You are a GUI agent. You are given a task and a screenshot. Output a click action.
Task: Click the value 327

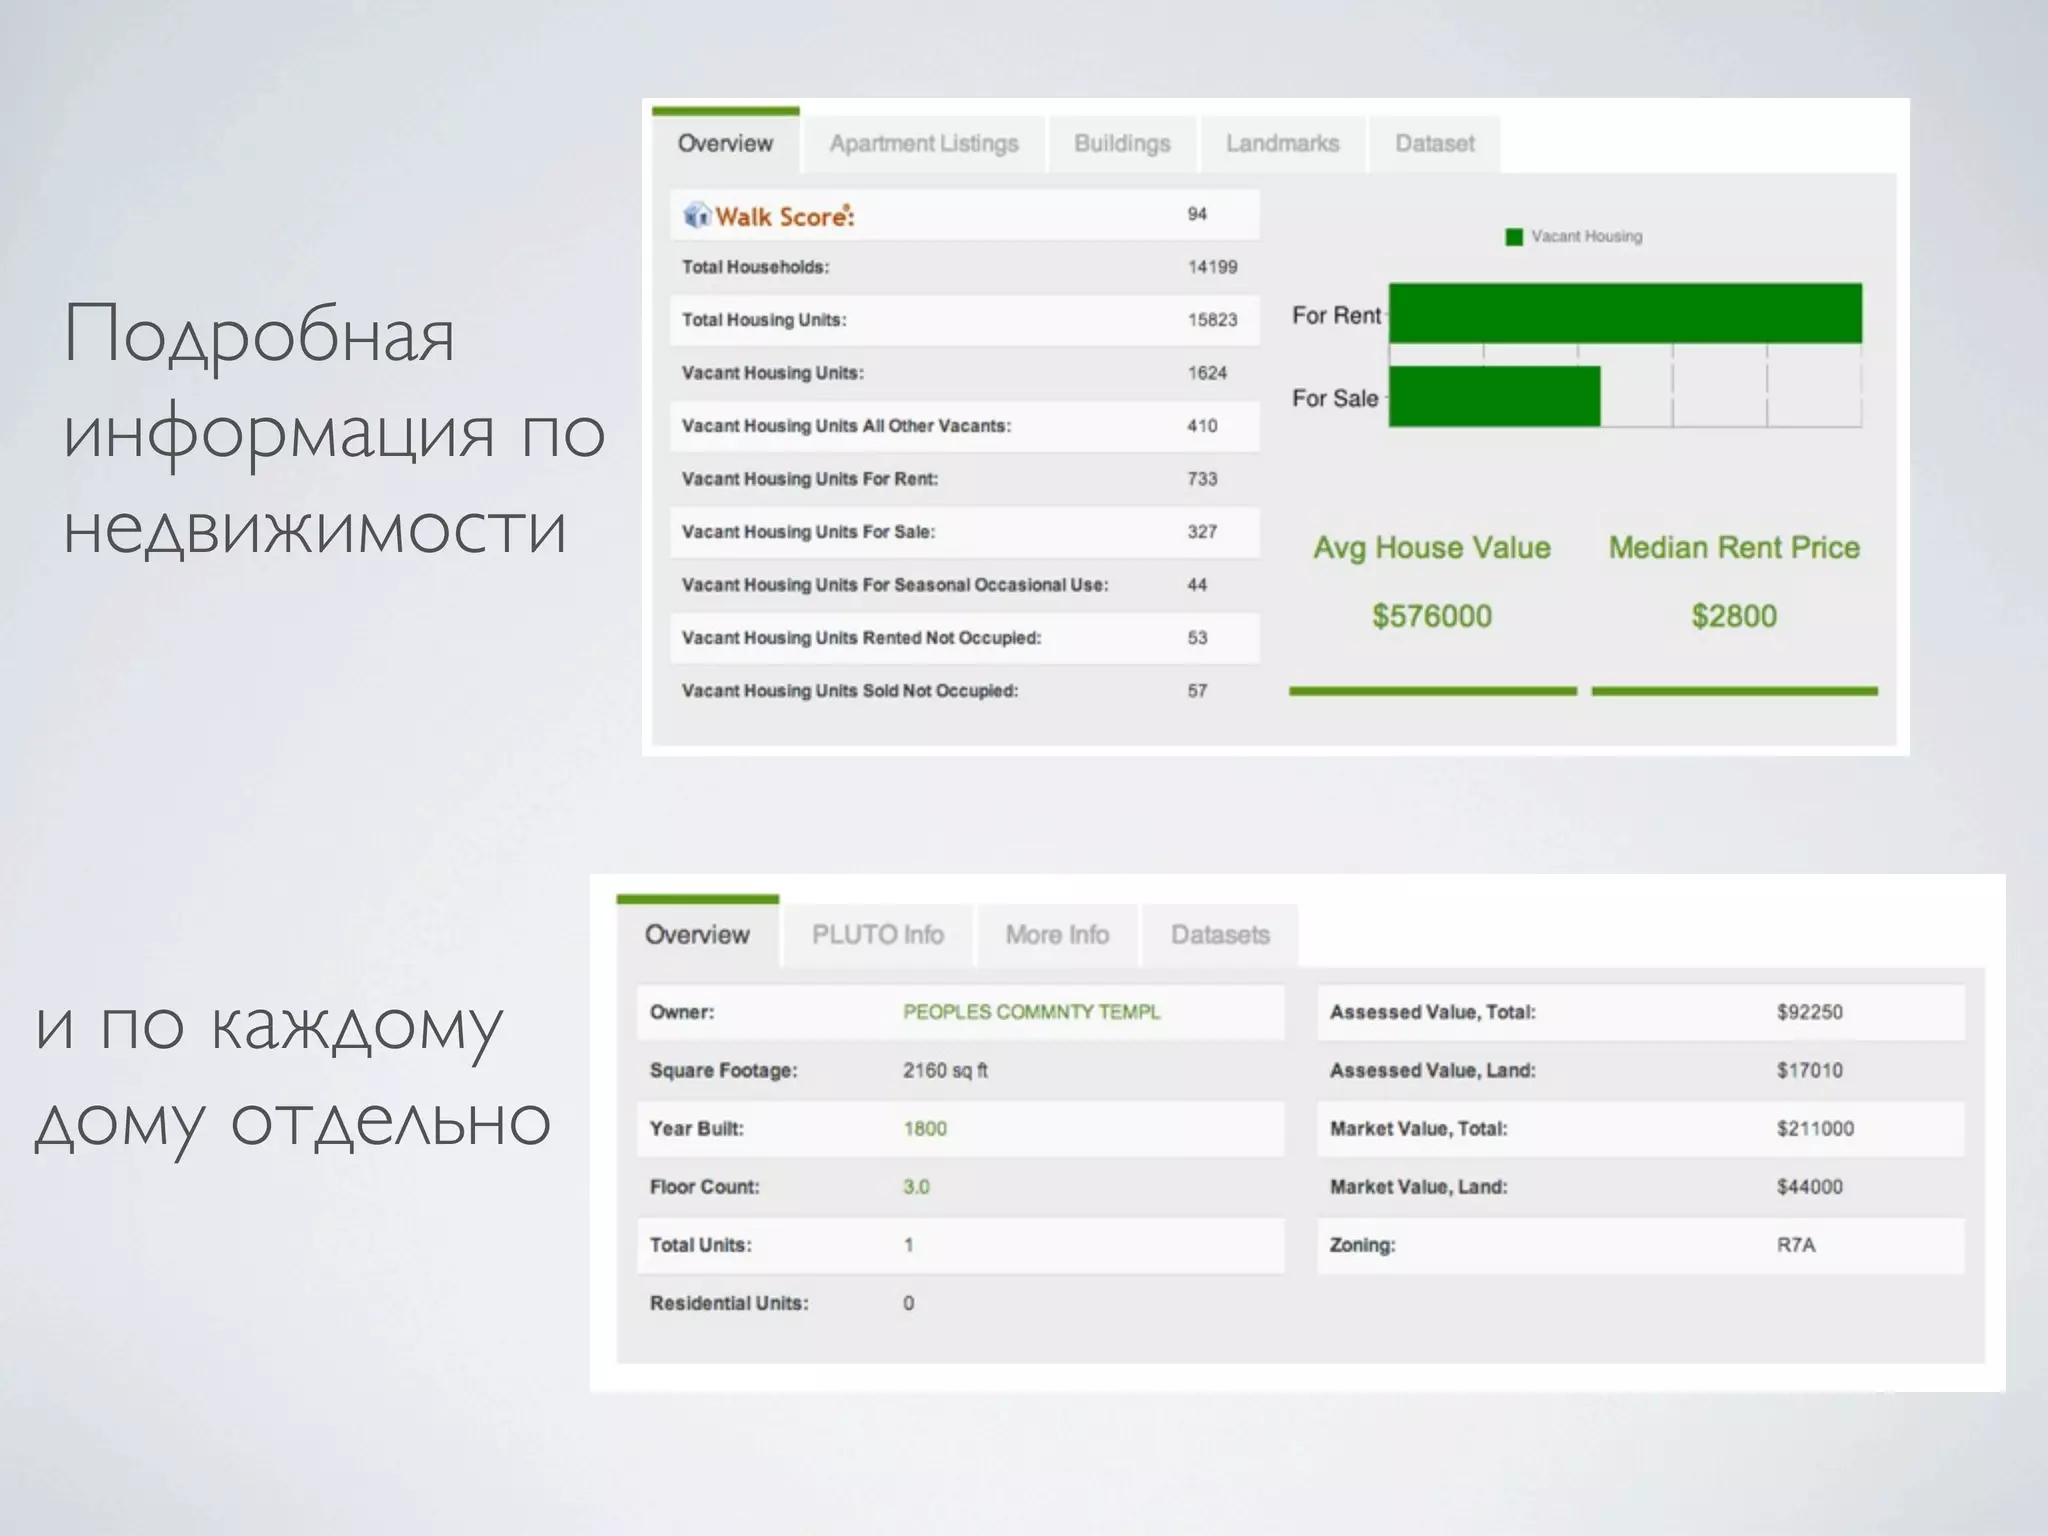(1202, 532)
